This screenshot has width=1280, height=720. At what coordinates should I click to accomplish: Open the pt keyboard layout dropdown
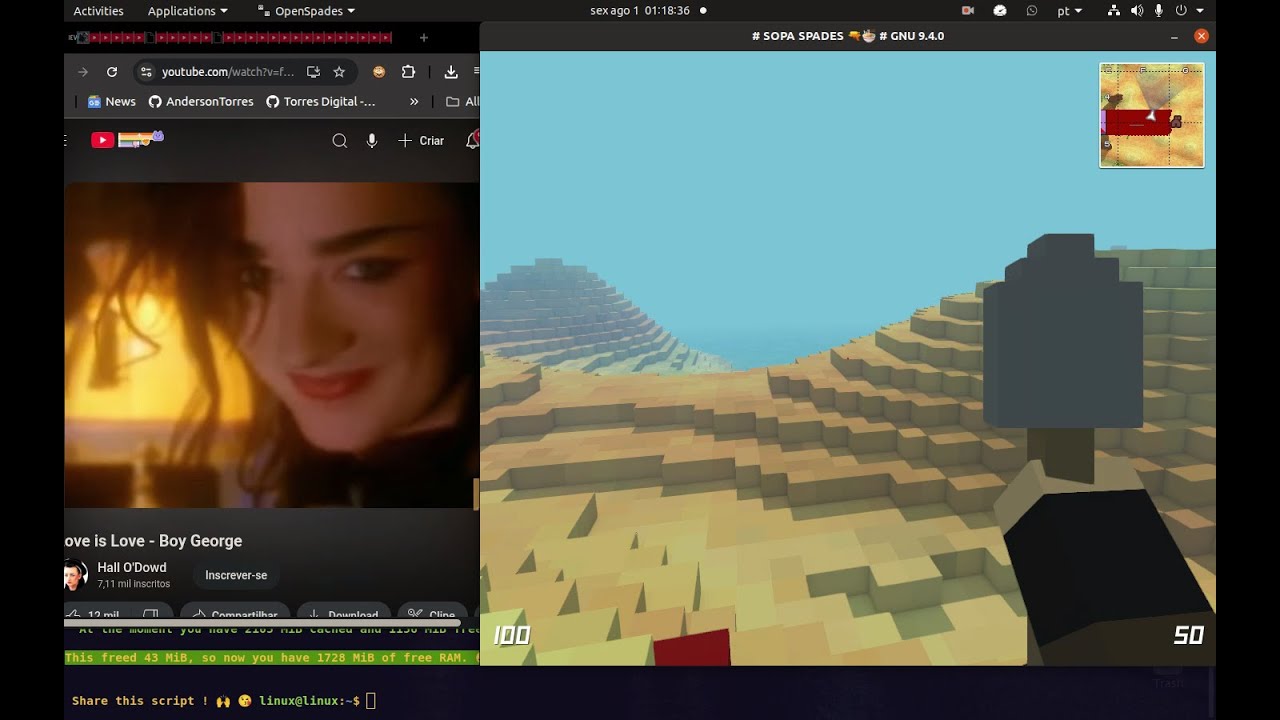(x=1069, y=11)
